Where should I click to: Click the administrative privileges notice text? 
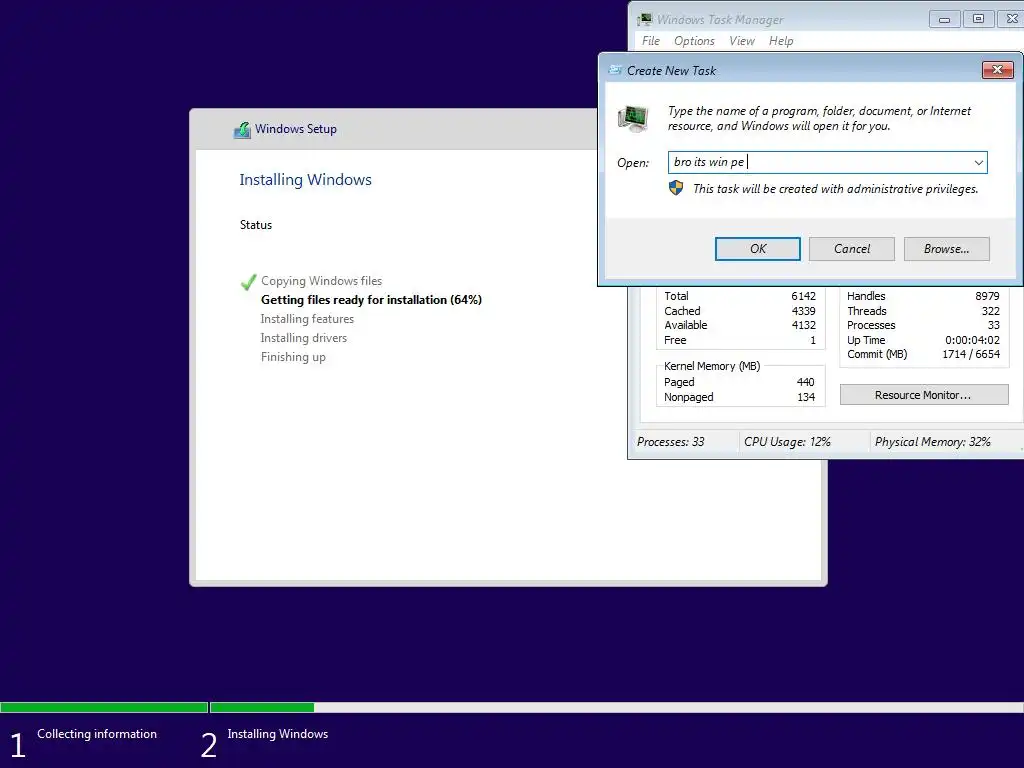click(x=835, y=189)
